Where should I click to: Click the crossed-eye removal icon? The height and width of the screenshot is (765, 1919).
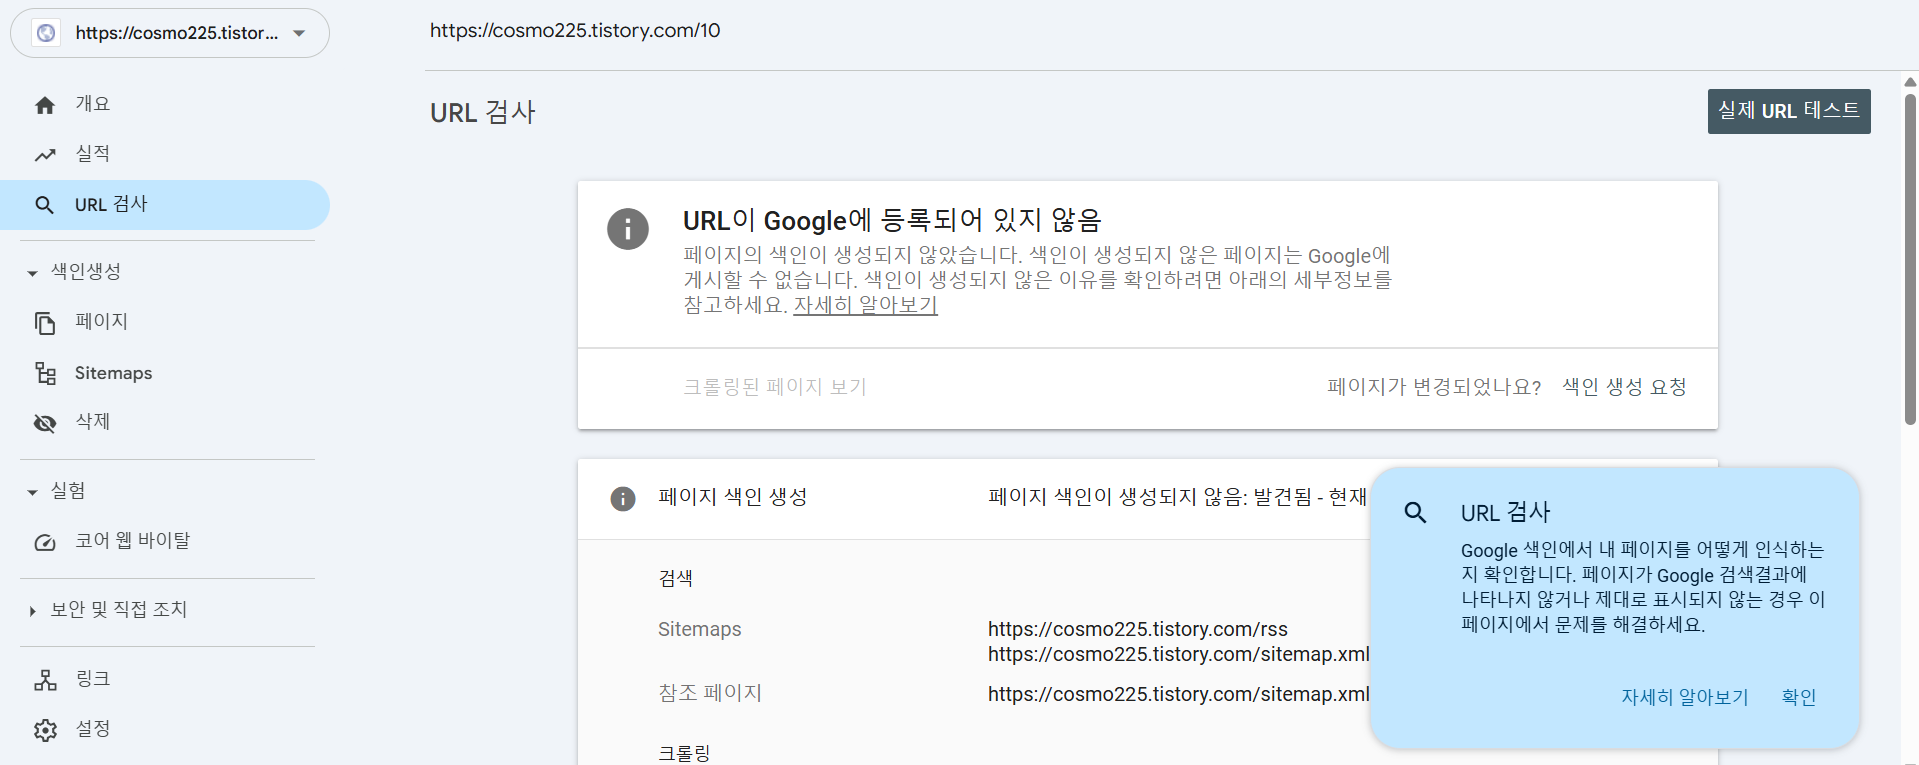click(45, 423)
